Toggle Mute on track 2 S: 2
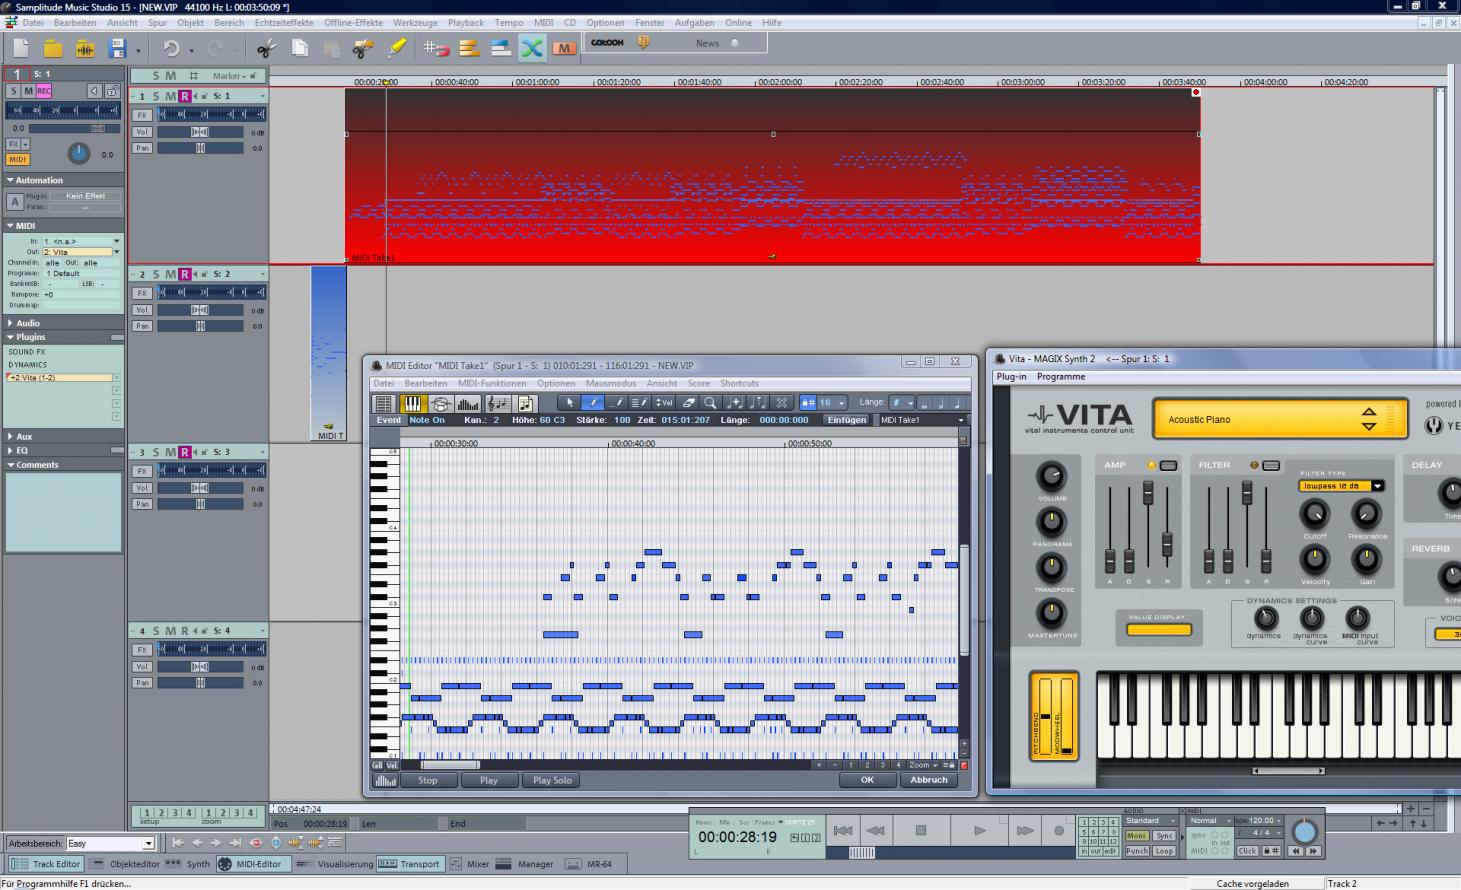This screenshot has height=890, width=1461. pyautogui.click(x=170, y=274)
